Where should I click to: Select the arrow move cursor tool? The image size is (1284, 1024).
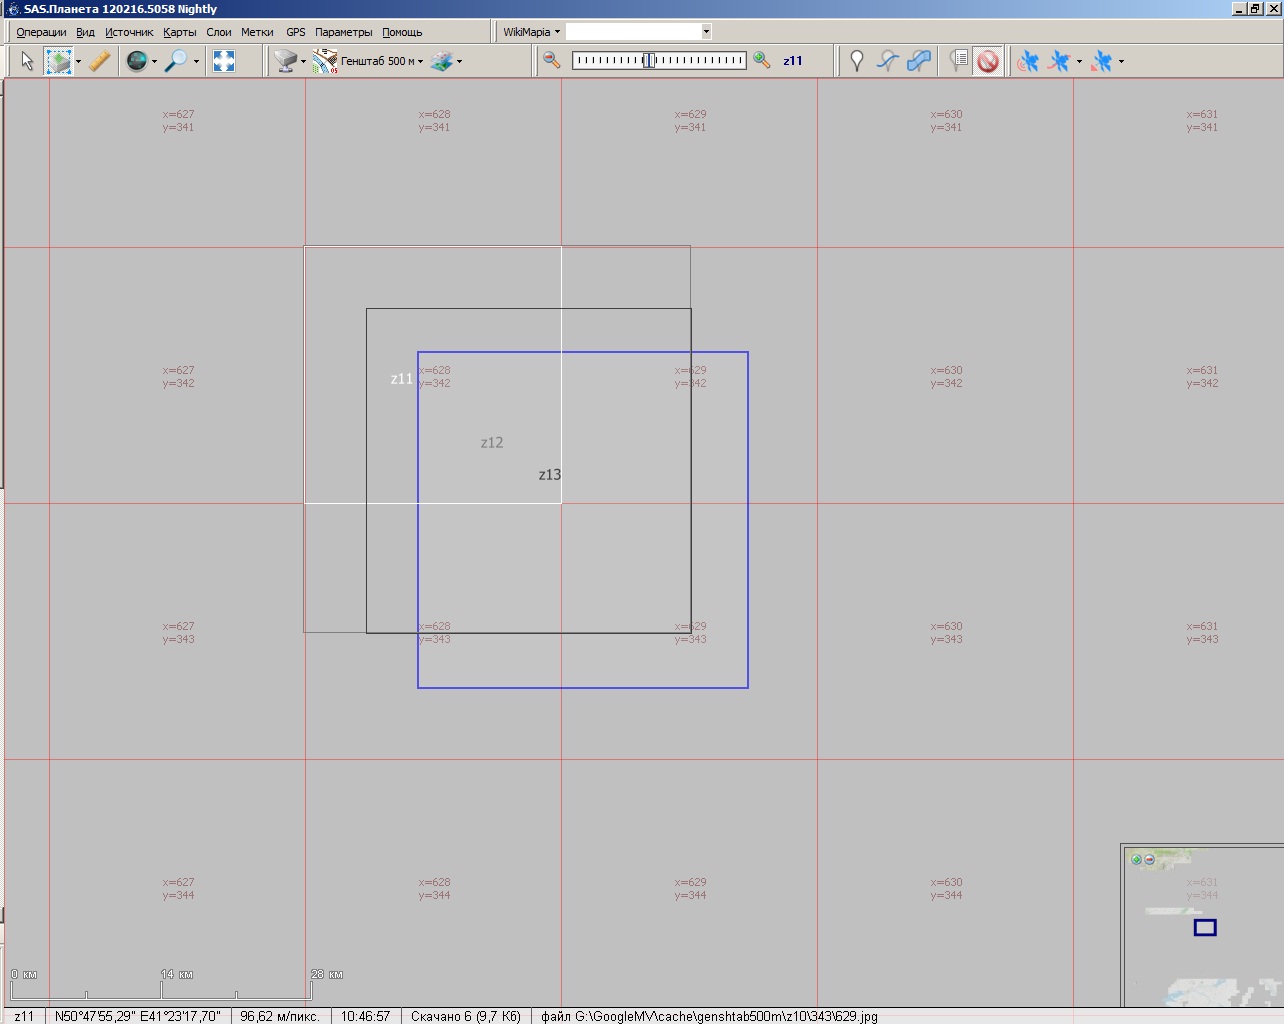[27, 62]
